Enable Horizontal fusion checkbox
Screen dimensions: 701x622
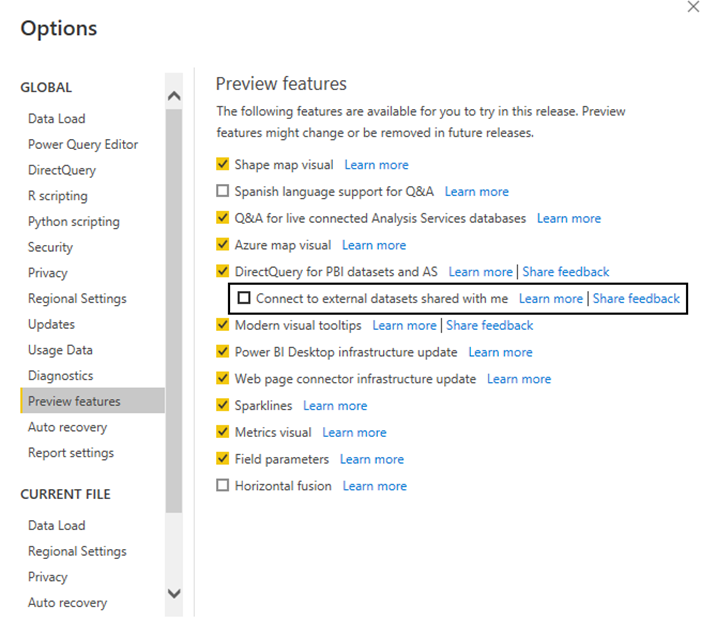[x=223, y=486]
